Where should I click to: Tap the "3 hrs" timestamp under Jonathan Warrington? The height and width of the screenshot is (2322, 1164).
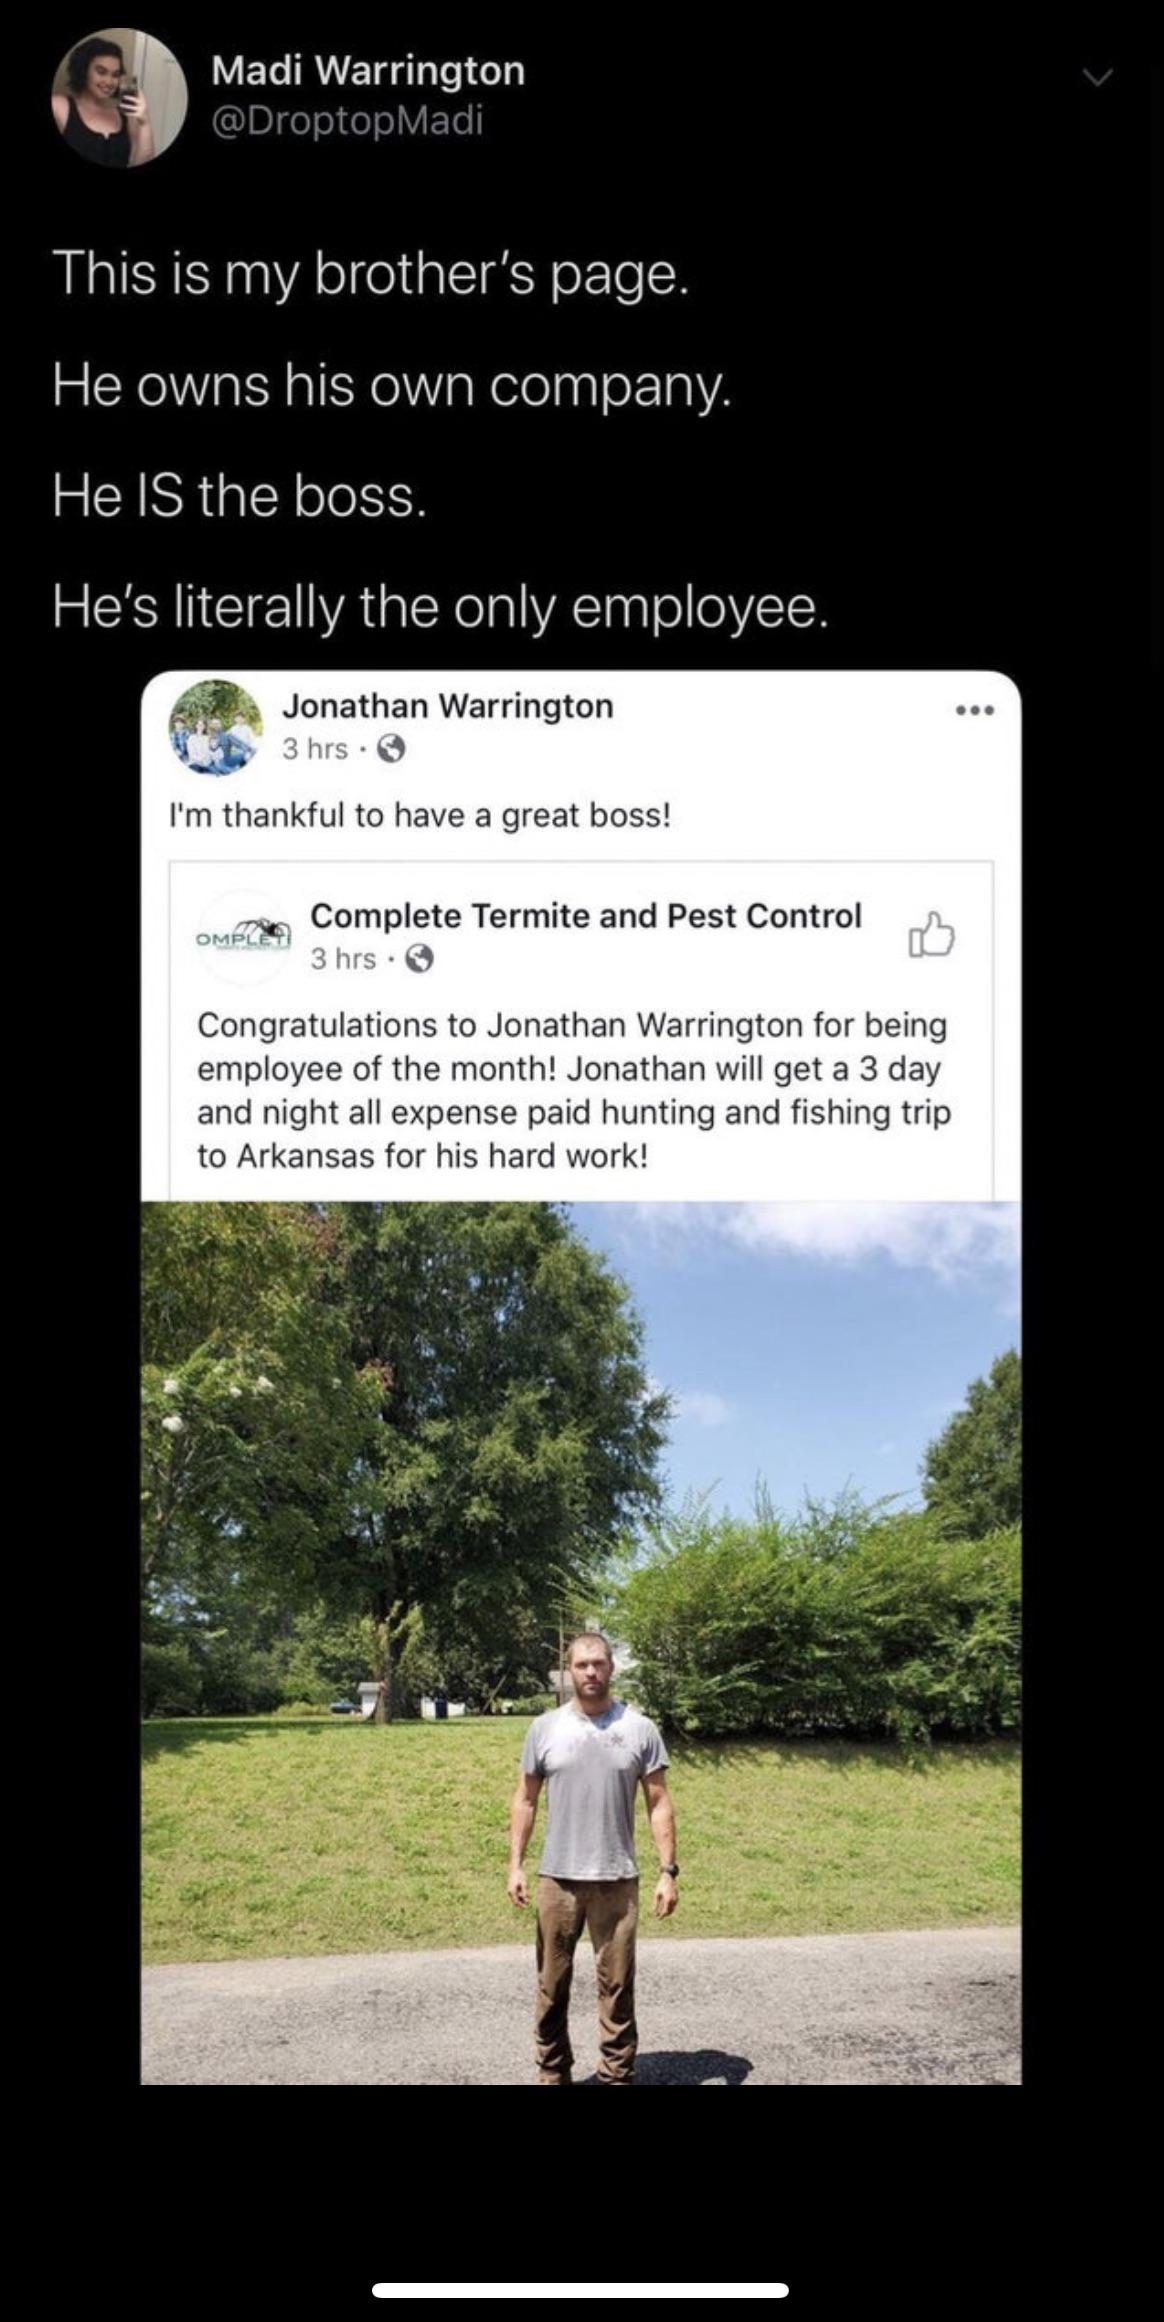[314, 749]
